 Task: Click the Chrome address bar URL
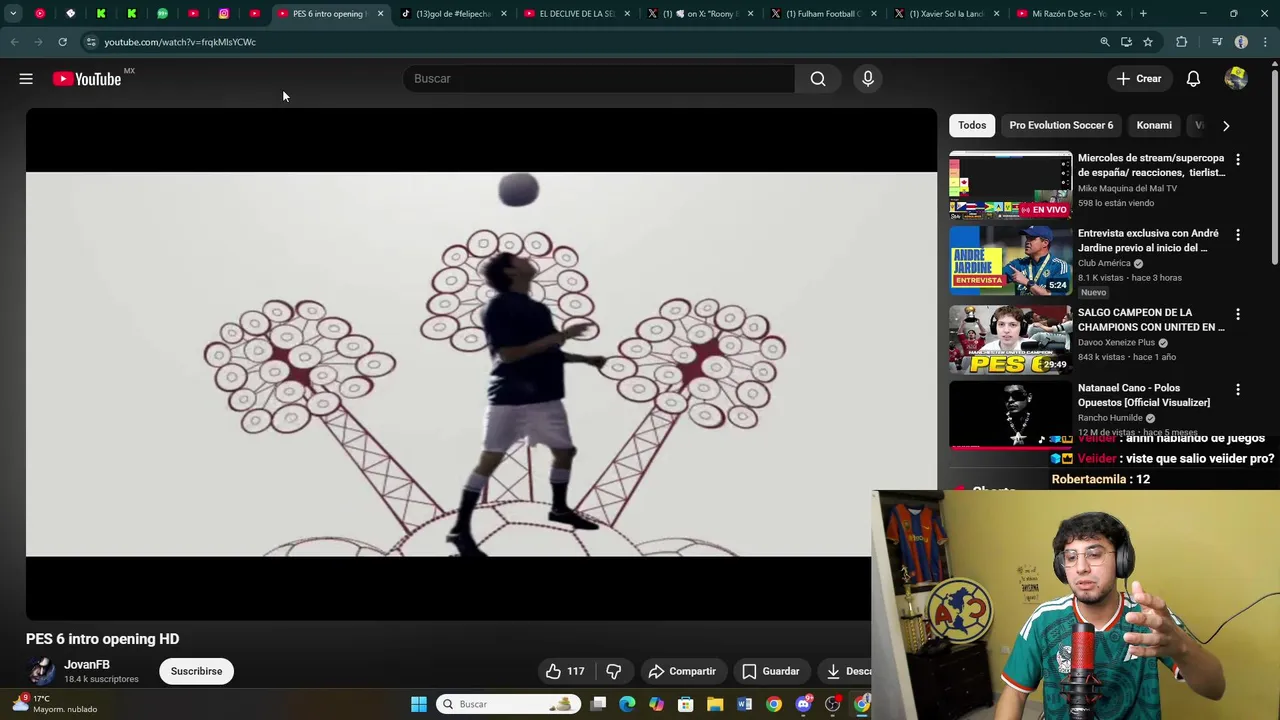click(180, 42)
